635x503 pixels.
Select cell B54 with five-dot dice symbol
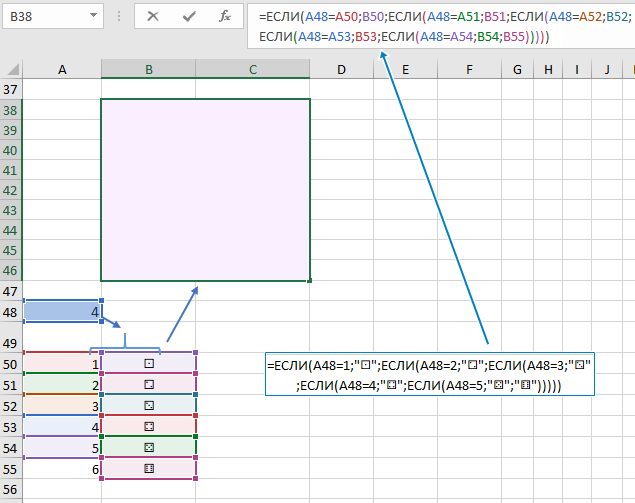tap(149, 447)
